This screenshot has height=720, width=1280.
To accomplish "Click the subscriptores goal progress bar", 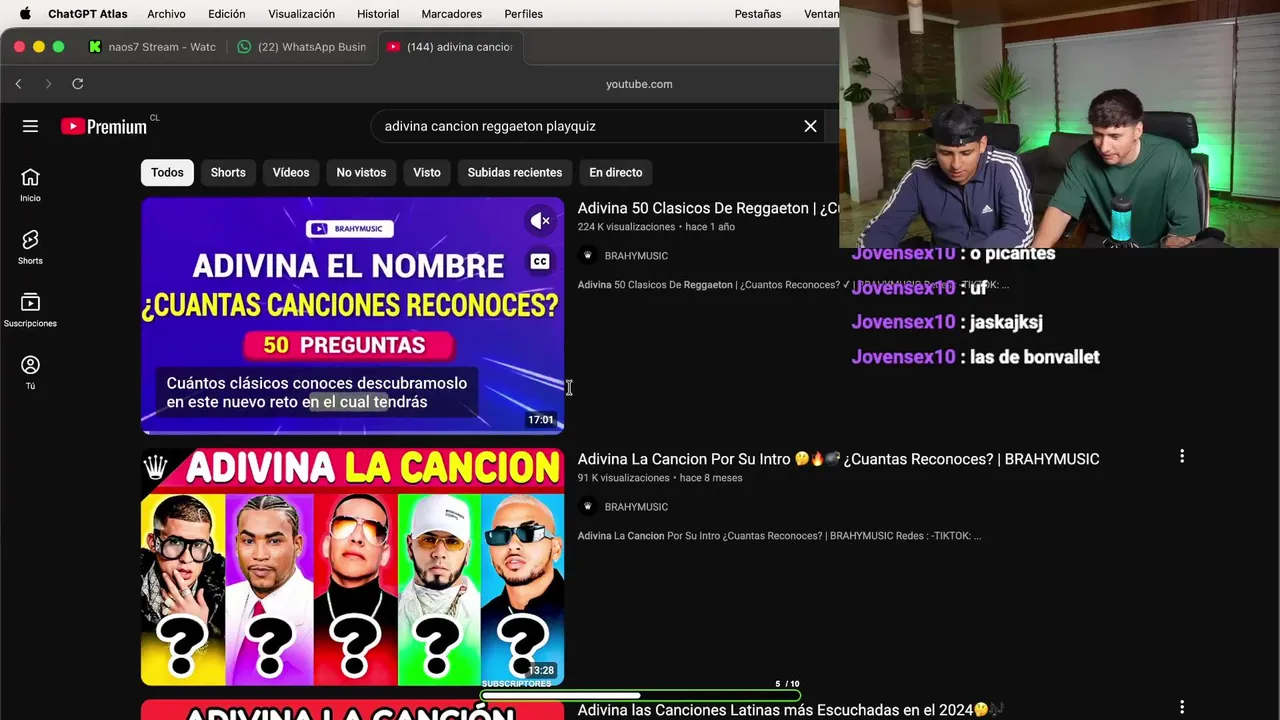I will (x=640, y=695).
